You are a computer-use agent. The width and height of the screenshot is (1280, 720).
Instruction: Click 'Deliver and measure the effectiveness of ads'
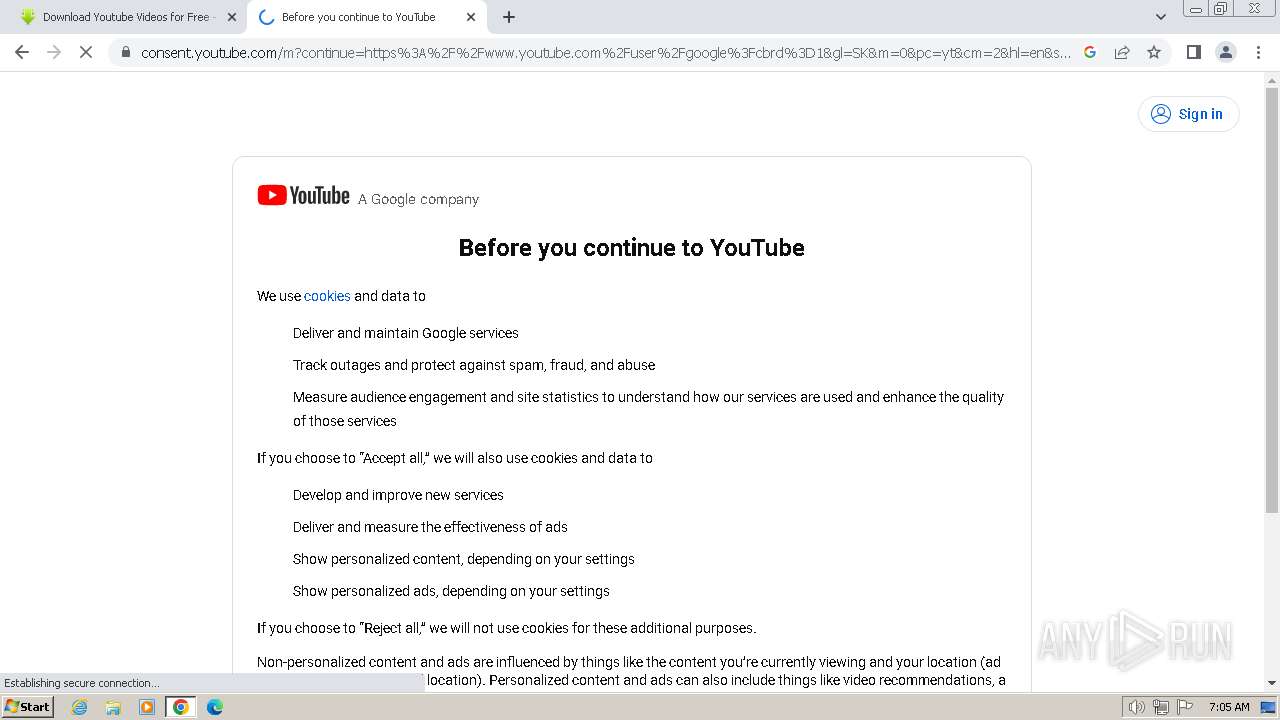430,527
